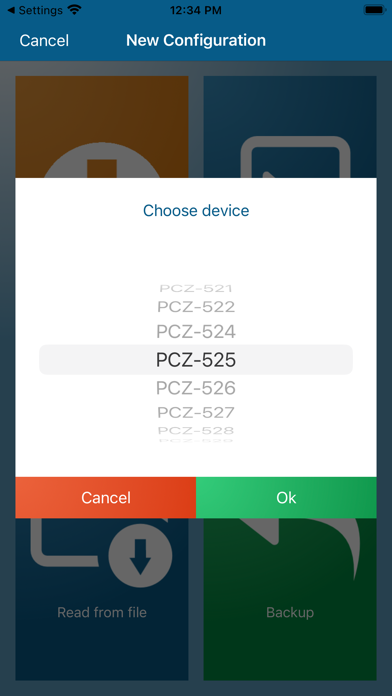
Task: Tap the Backup tile label
Action: coord(290,613)
